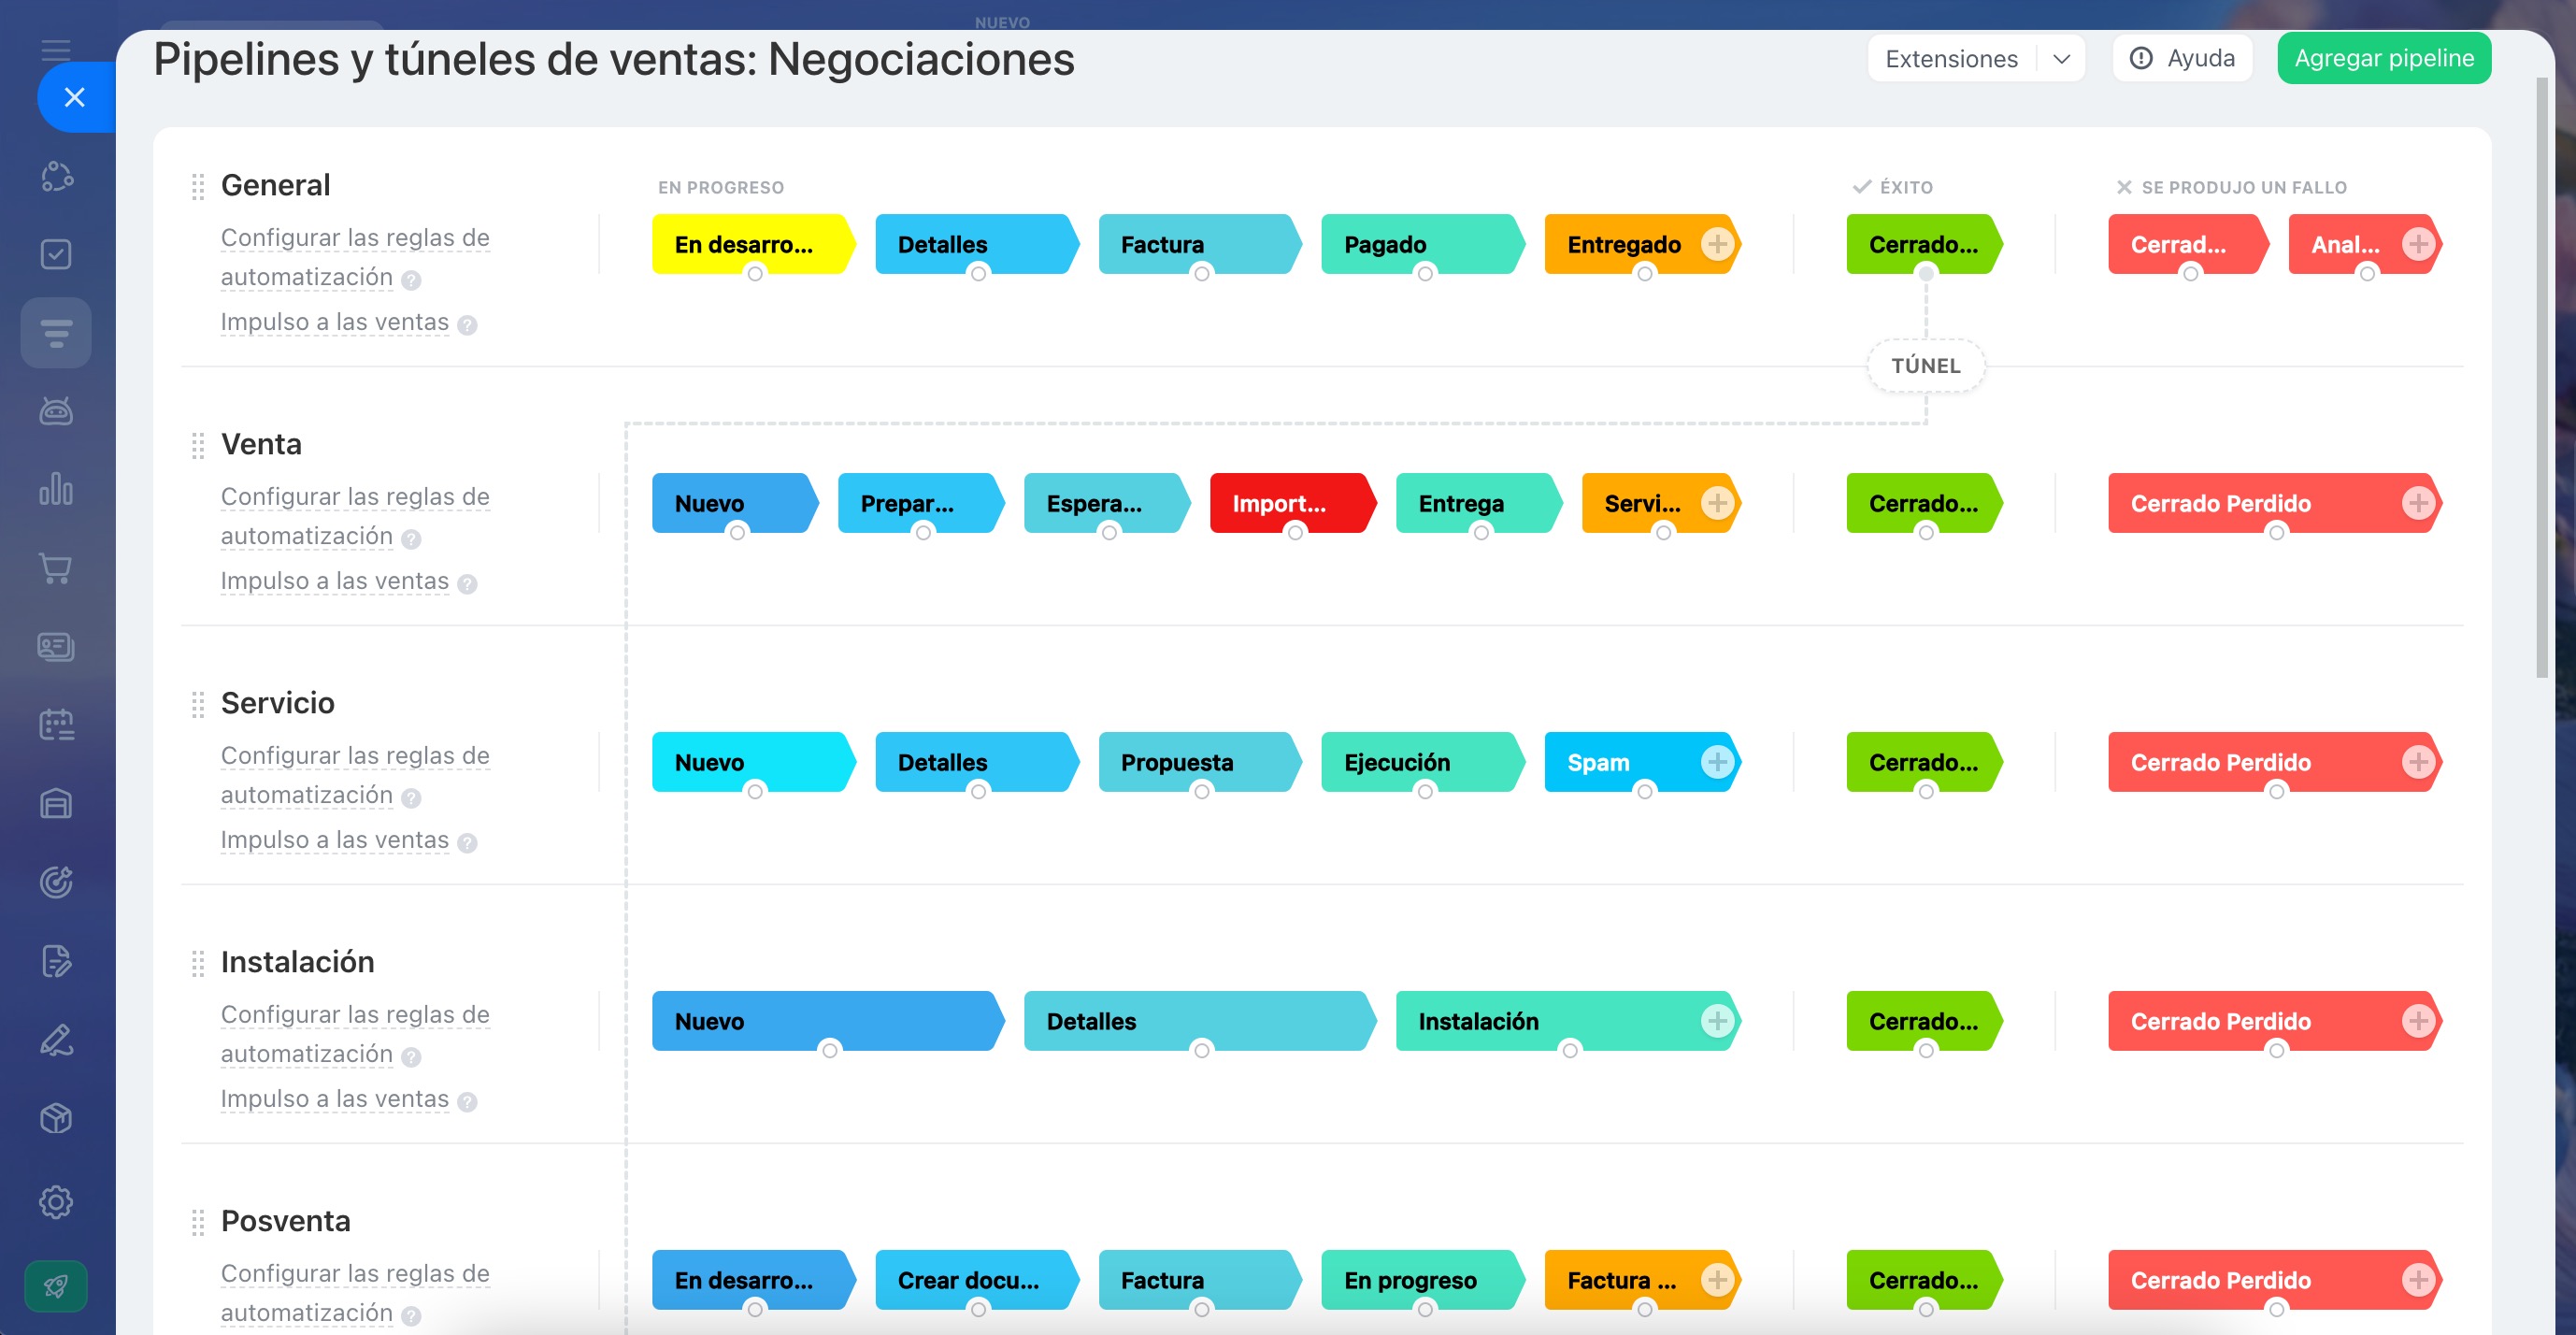Open the settings gear sidebar icon
2576x1335 pixels.
coord(56,1202)
